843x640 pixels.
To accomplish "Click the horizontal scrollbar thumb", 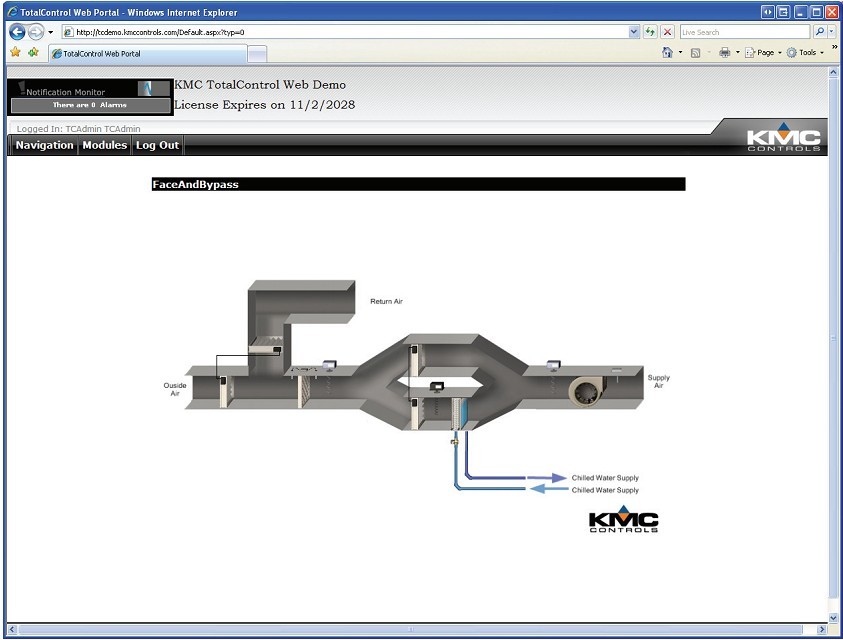I will (411, 629).
